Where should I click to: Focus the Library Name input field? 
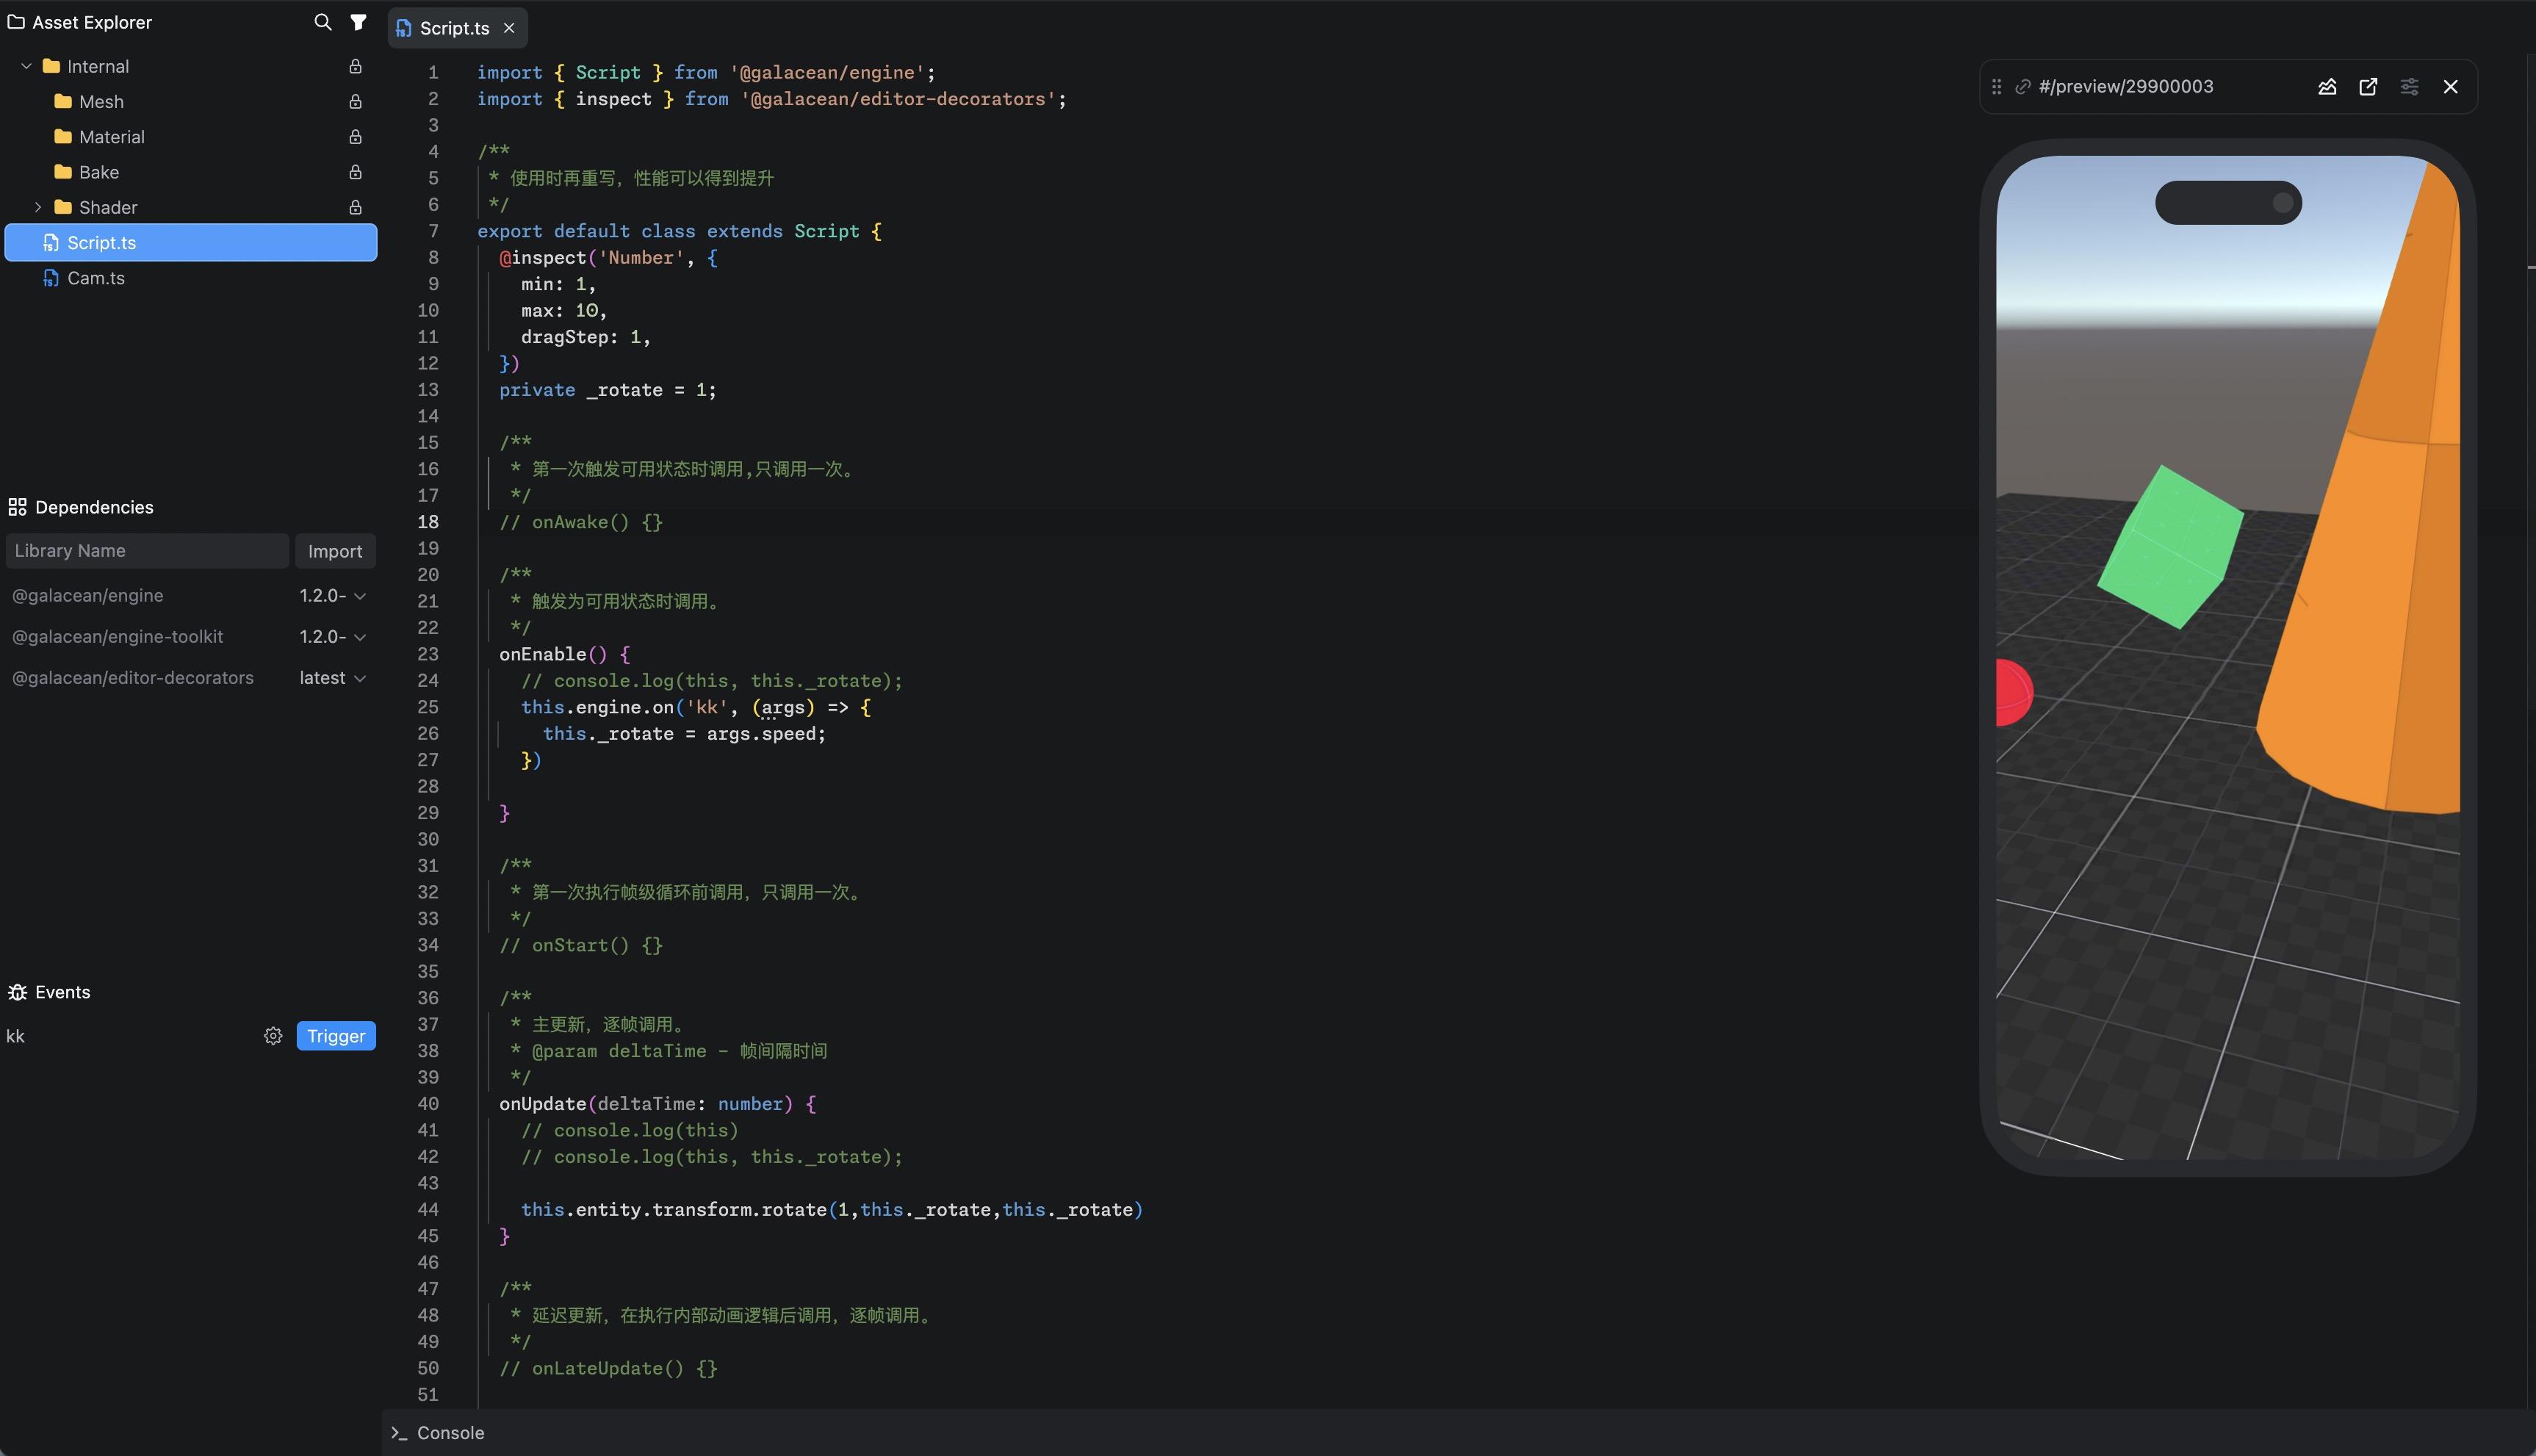pos(147,551)
